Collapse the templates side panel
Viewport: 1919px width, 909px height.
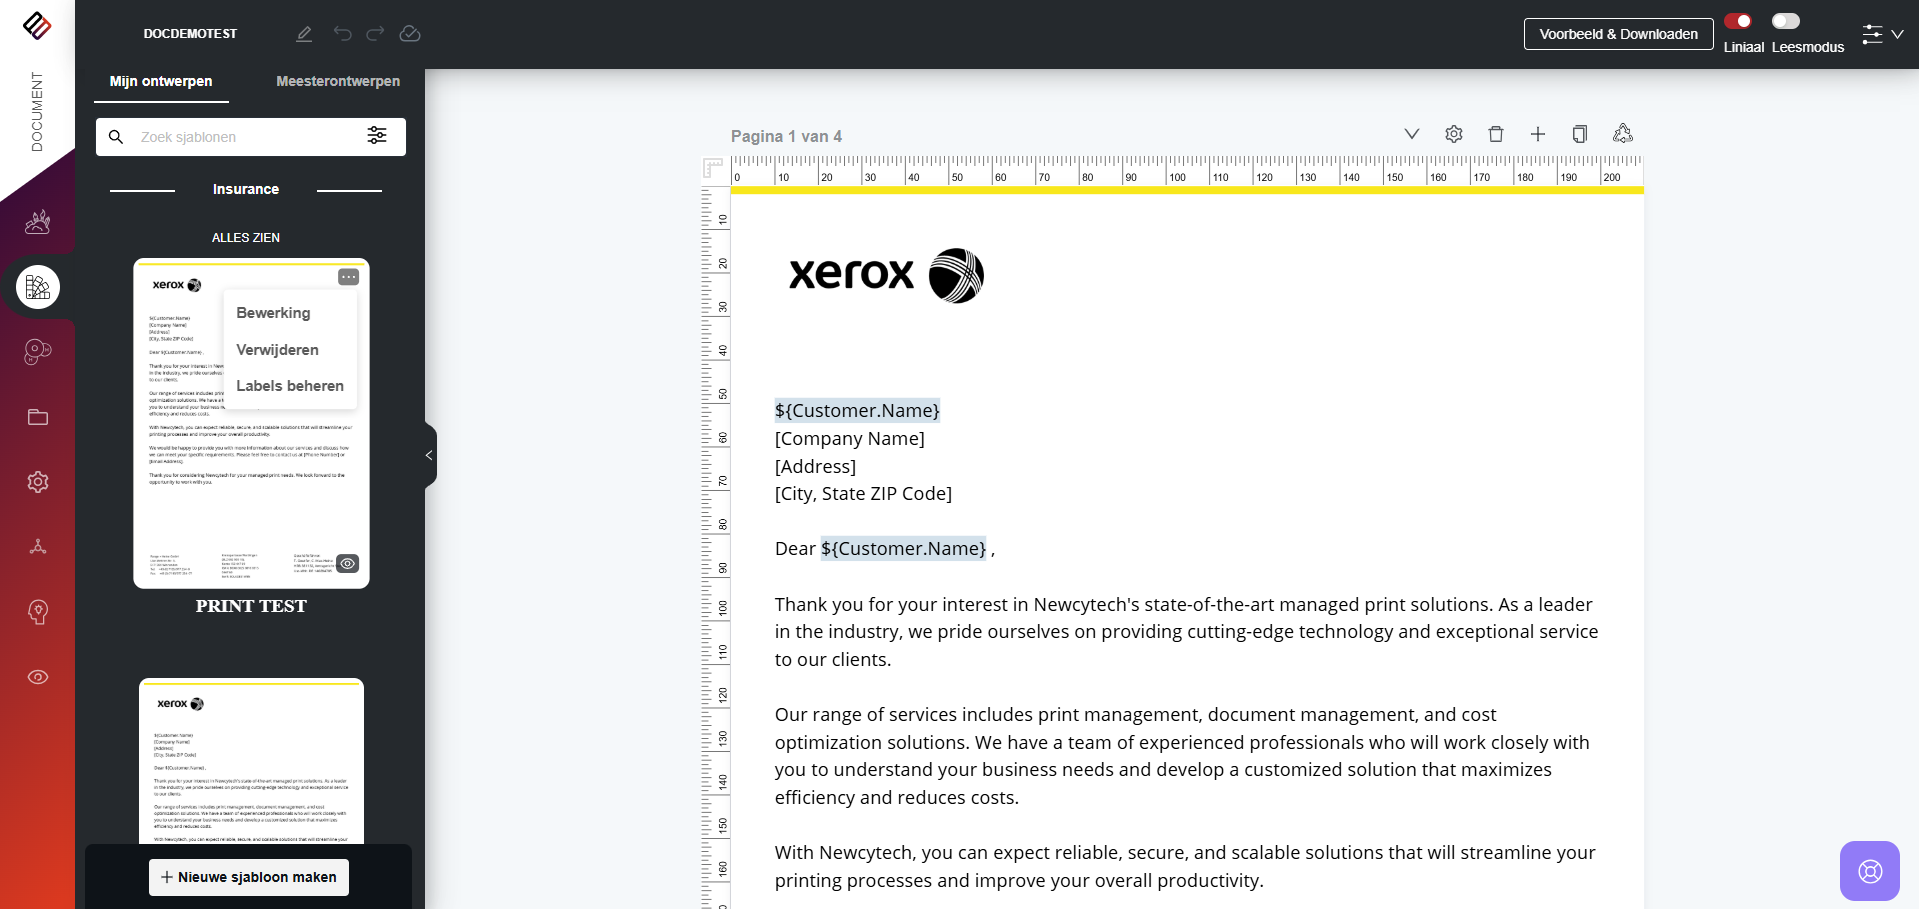click(430, 456)
